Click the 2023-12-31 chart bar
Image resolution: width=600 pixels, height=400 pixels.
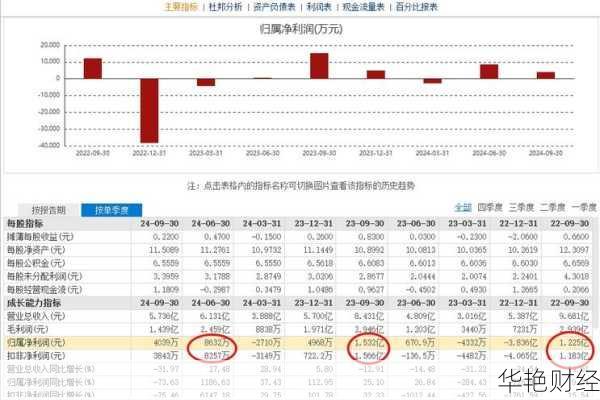pos(376,75)
